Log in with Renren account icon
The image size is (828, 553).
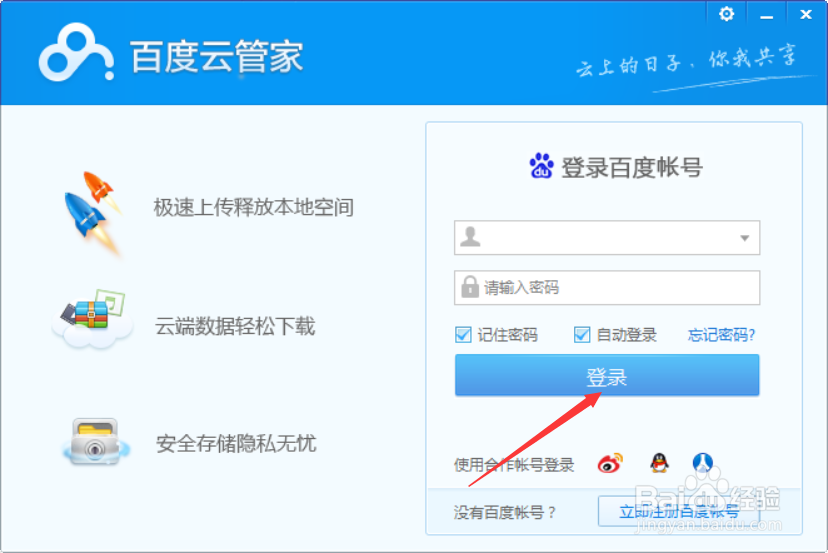[x=702, y=463]
